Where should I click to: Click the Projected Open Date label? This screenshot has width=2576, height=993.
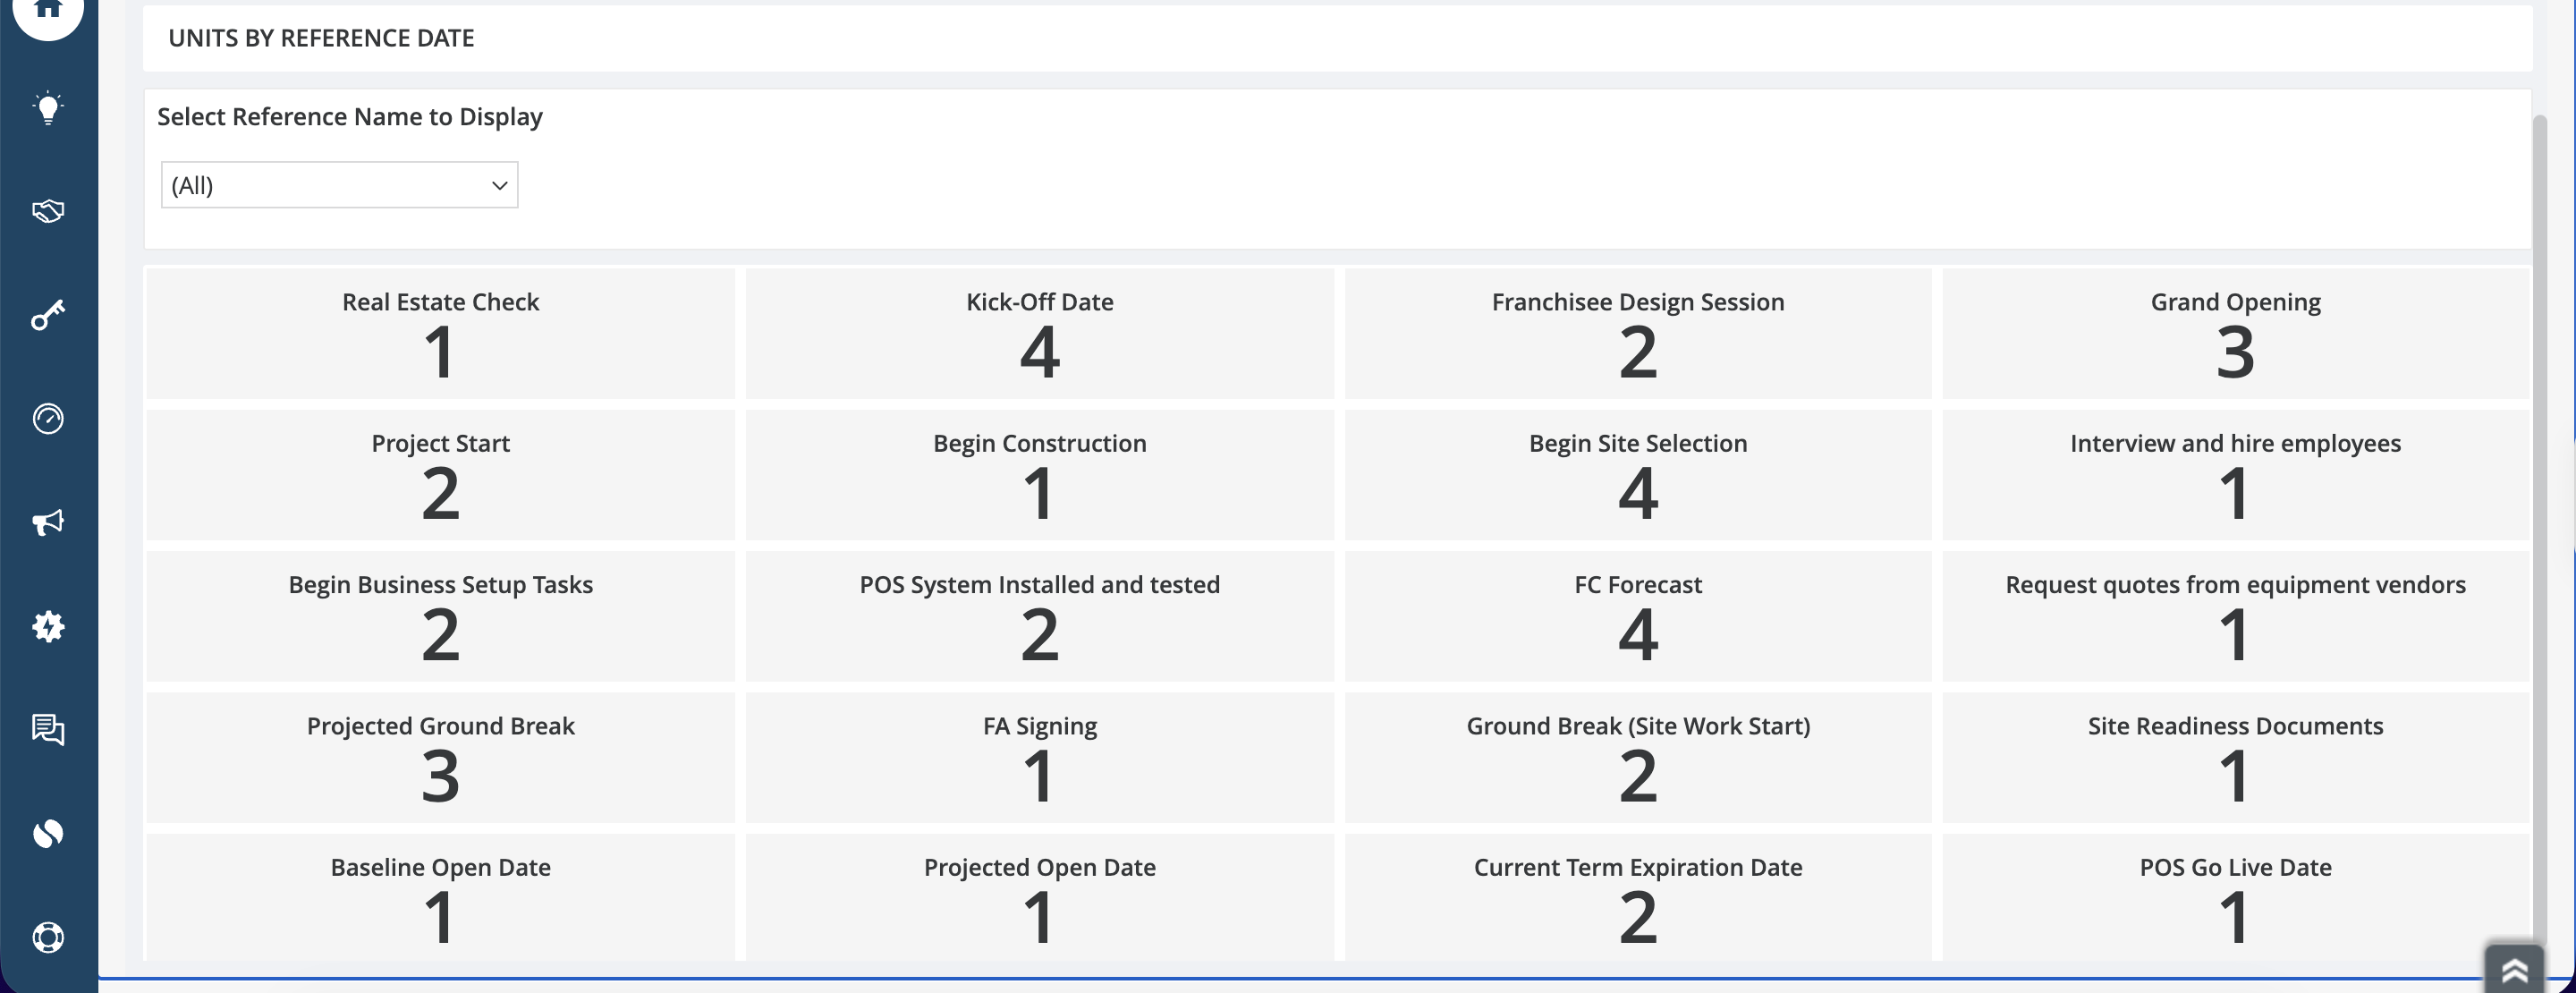[x=1039, y=867]
